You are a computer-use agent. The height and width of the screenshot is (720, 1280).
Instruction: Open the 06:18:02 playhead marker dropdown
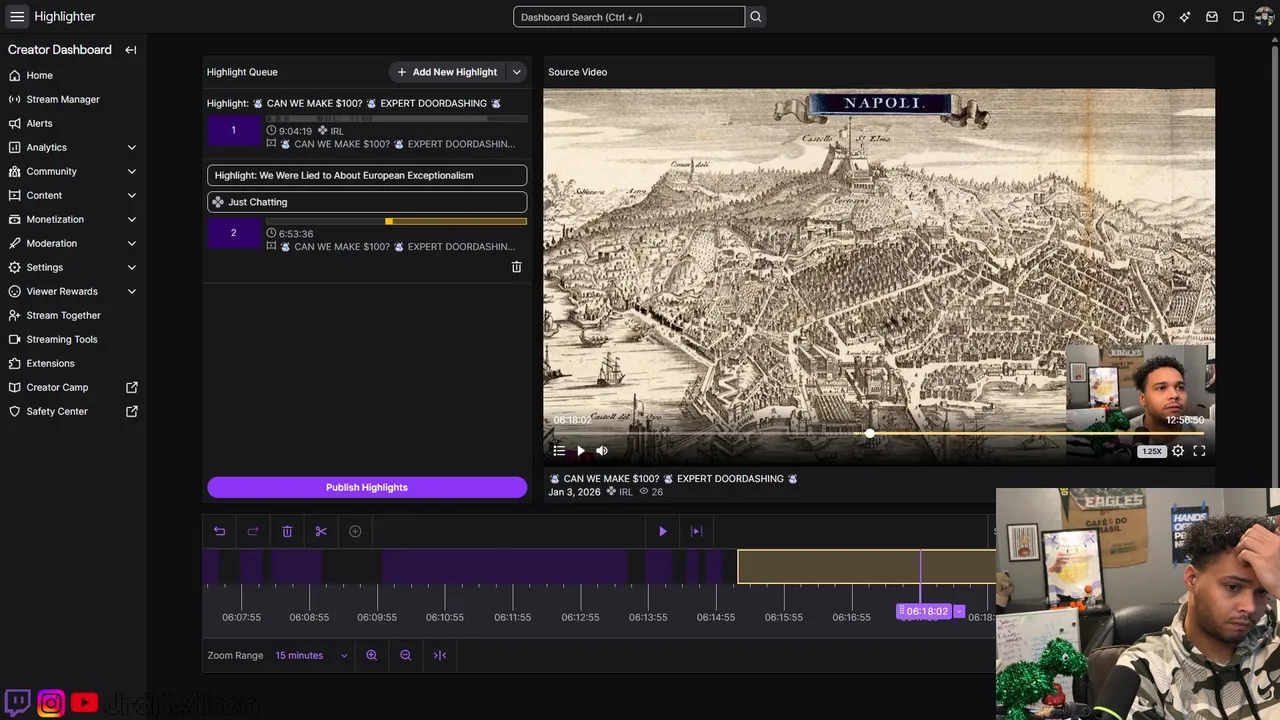pyautogui.click(x=959, y=611)
